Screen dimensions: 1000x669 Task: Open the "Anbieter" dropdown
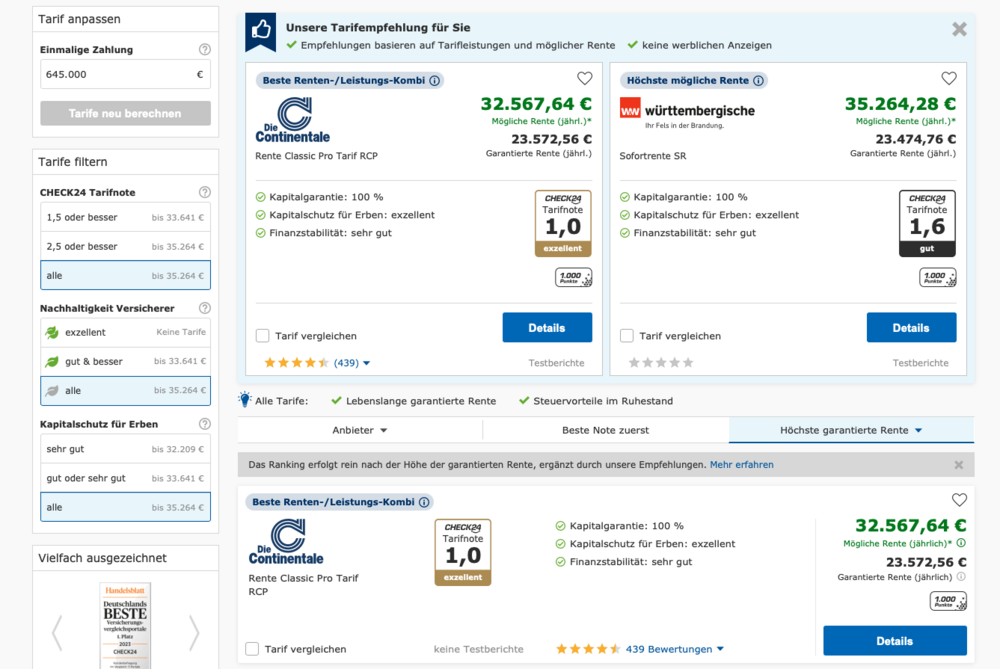(357, 429)
